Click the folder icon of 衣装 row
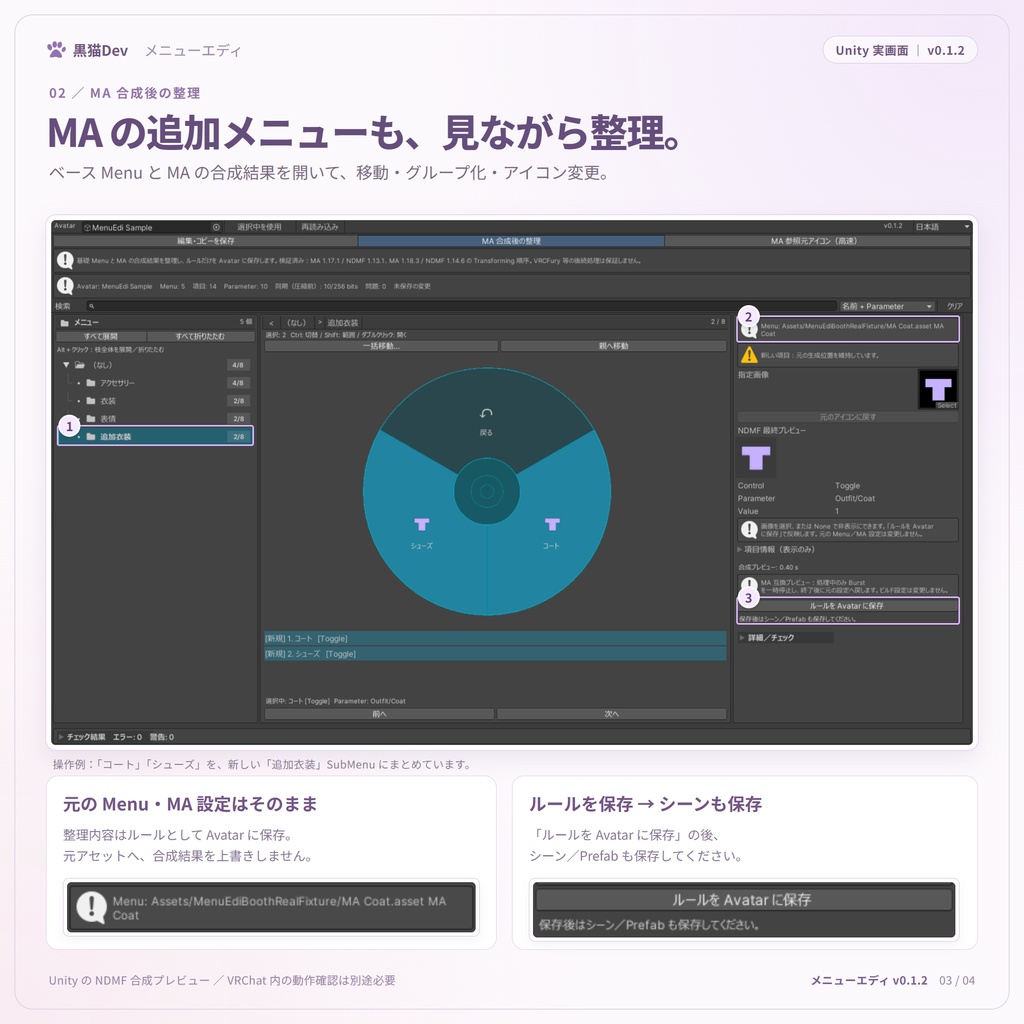1024x1024 pixels. point(91,400)
